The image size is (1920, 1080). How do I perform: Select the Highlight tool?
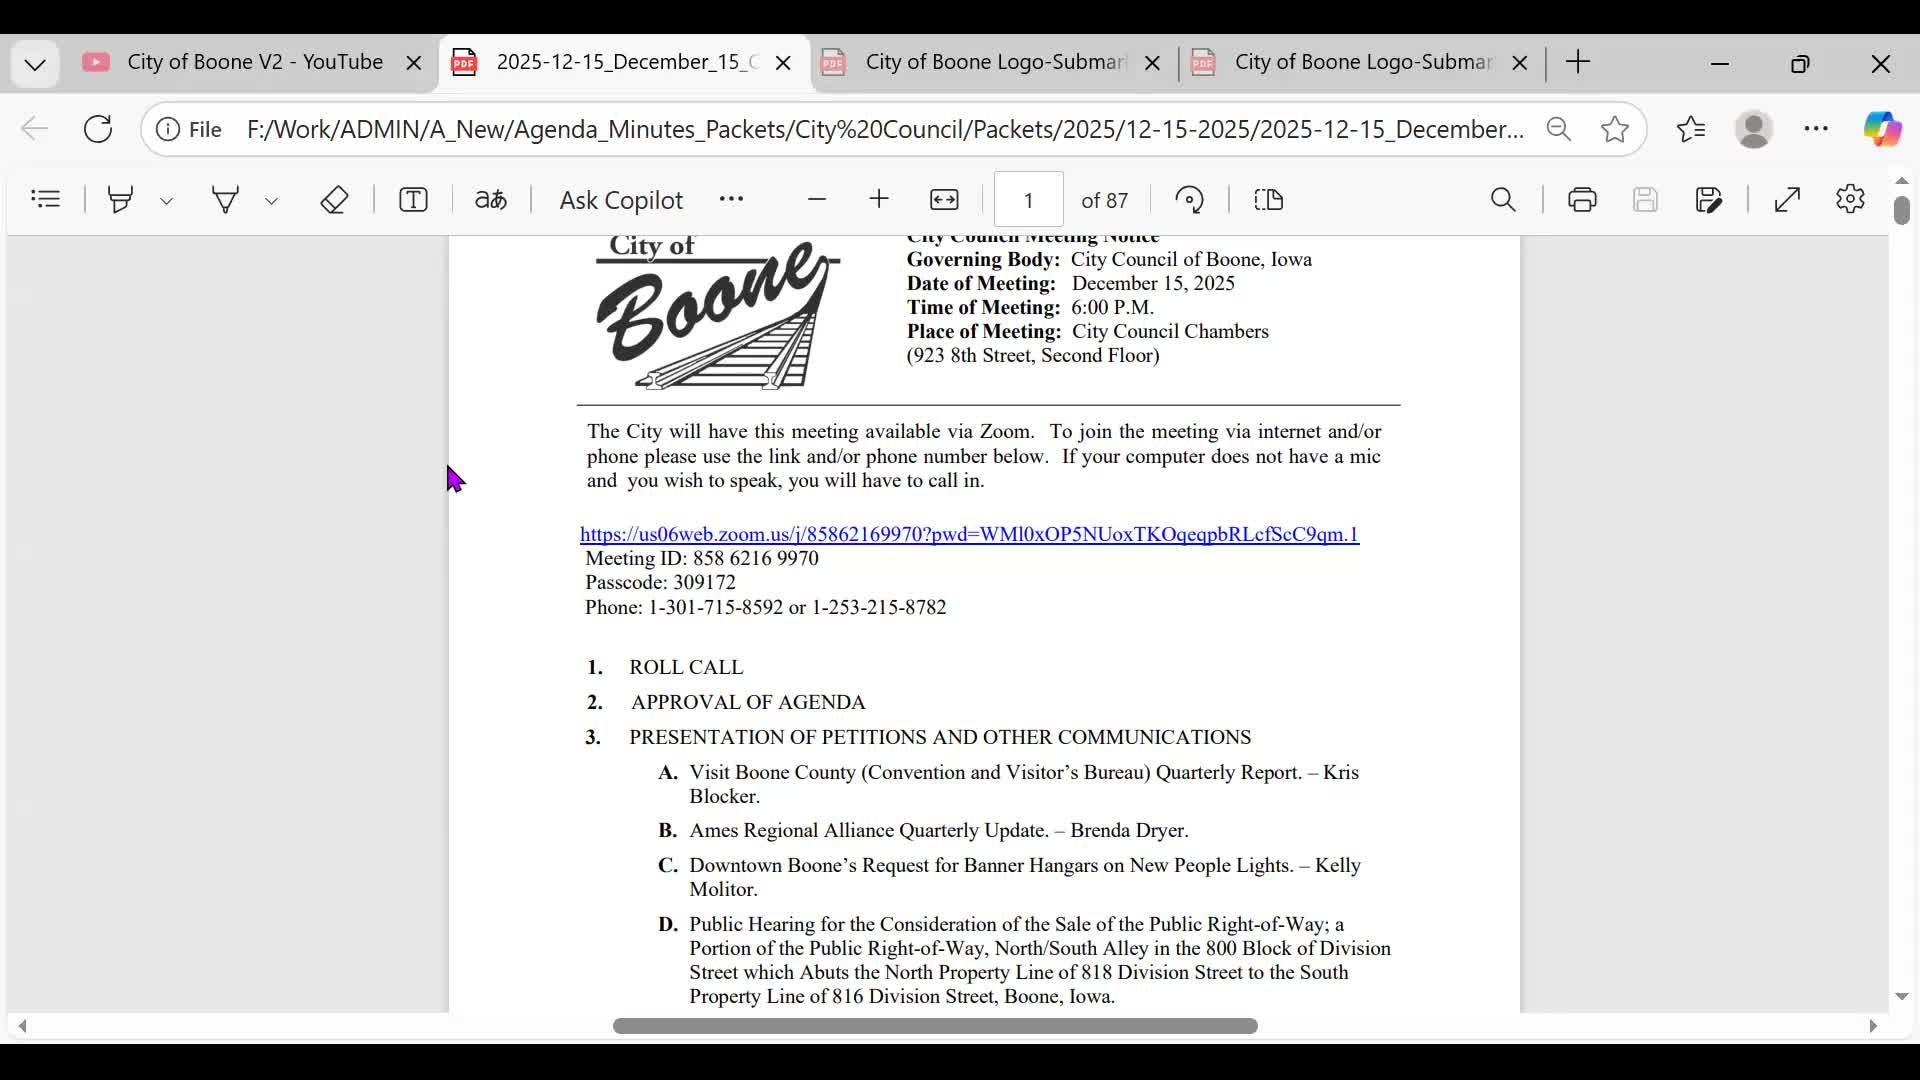coord(121,199)
